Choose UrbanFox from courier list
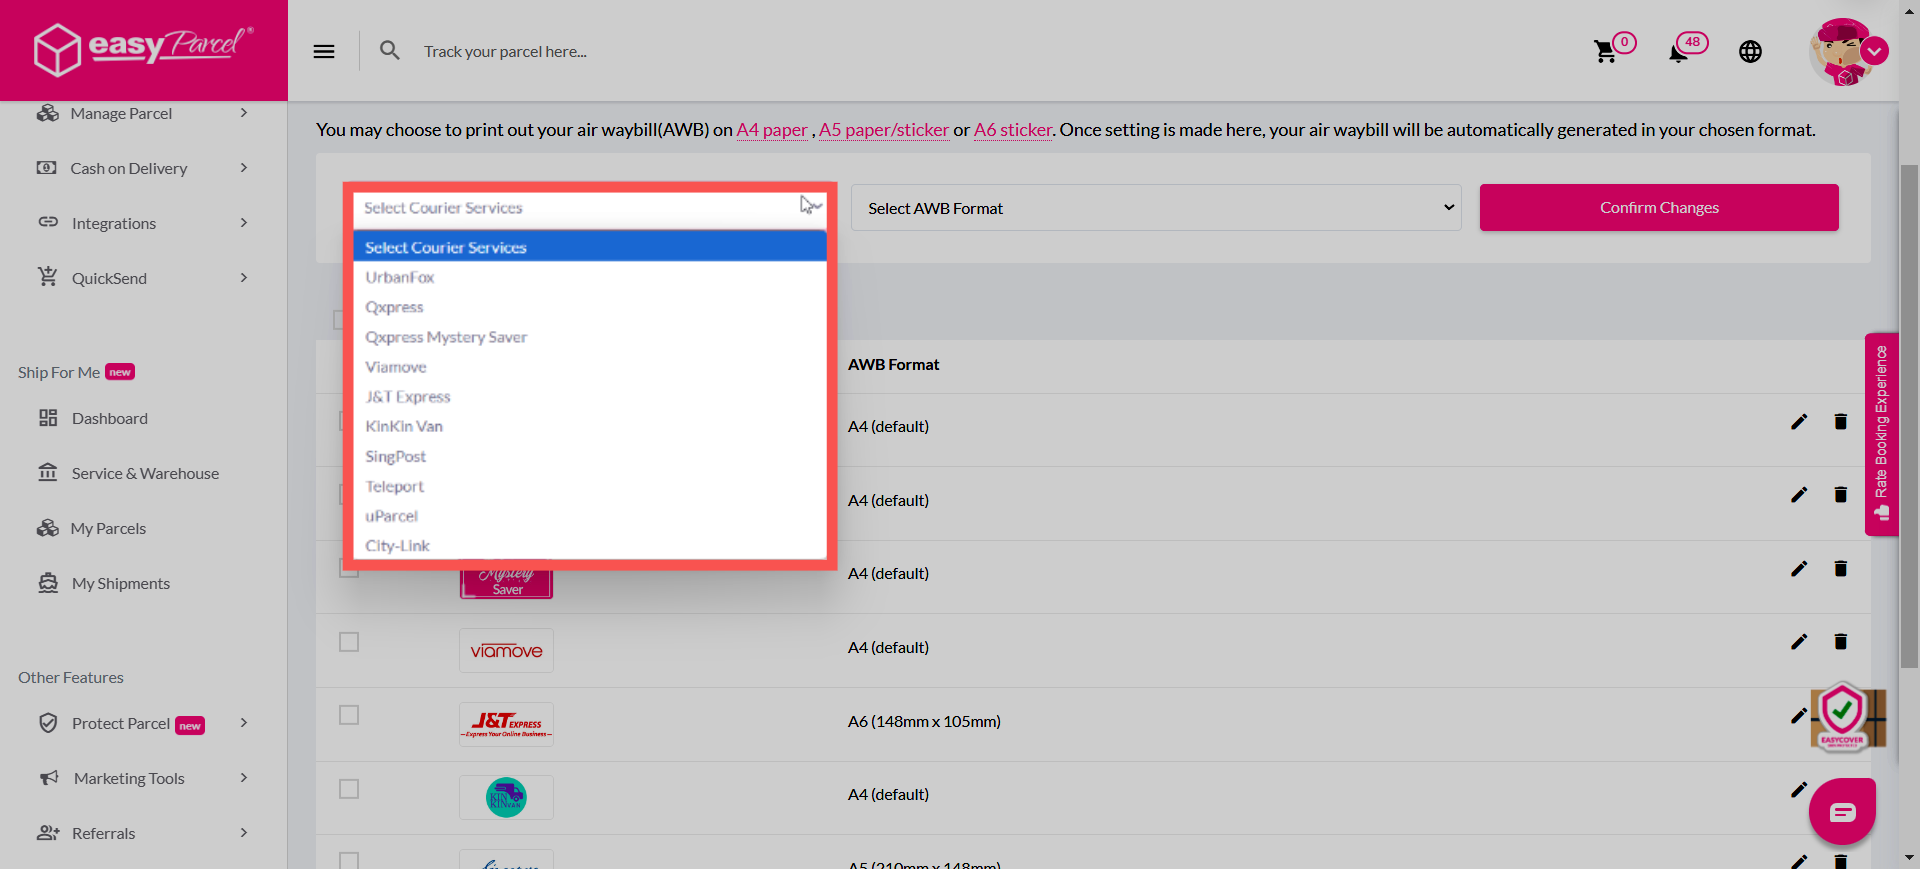 pyautogui.click(x=590, y=277)
